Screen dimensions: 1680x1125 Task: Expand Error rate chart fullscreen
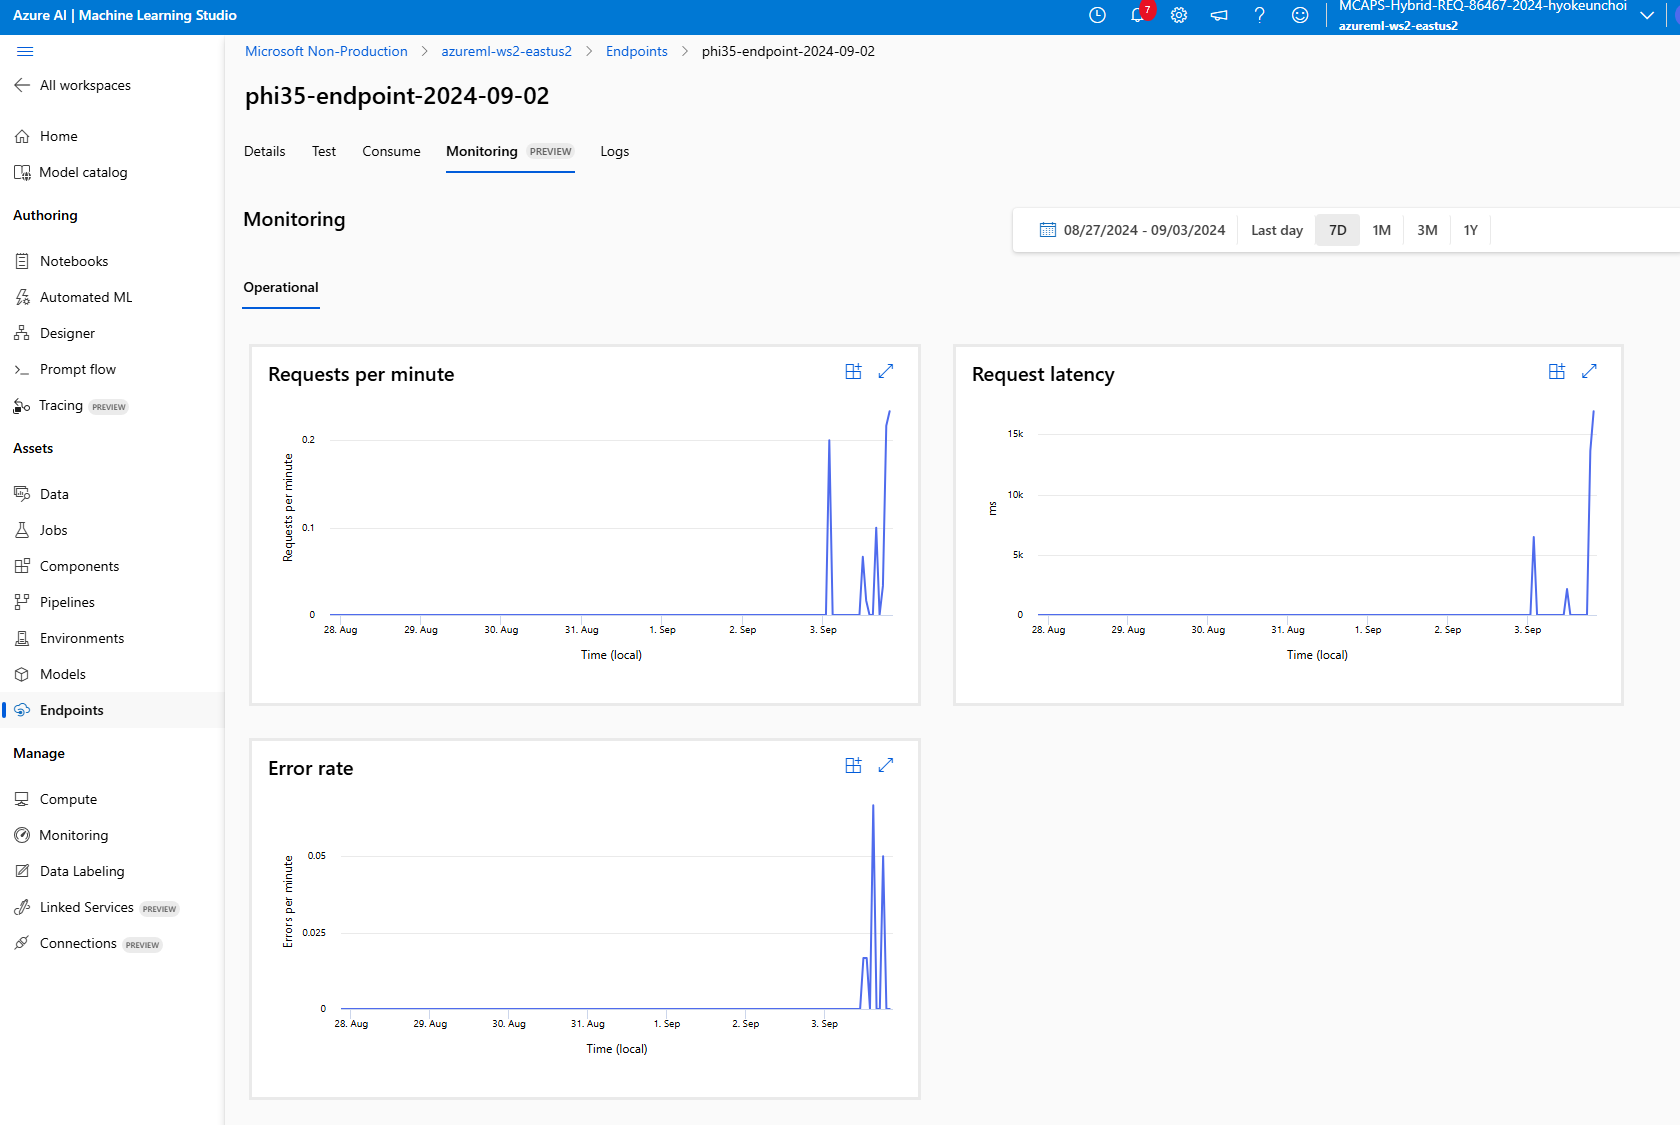coord(886,765)
